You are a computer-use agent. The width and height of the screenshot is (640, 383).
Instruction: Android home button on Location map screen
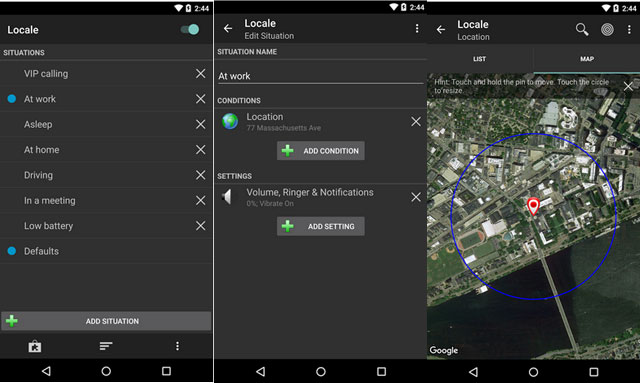[x=533, y=372]
